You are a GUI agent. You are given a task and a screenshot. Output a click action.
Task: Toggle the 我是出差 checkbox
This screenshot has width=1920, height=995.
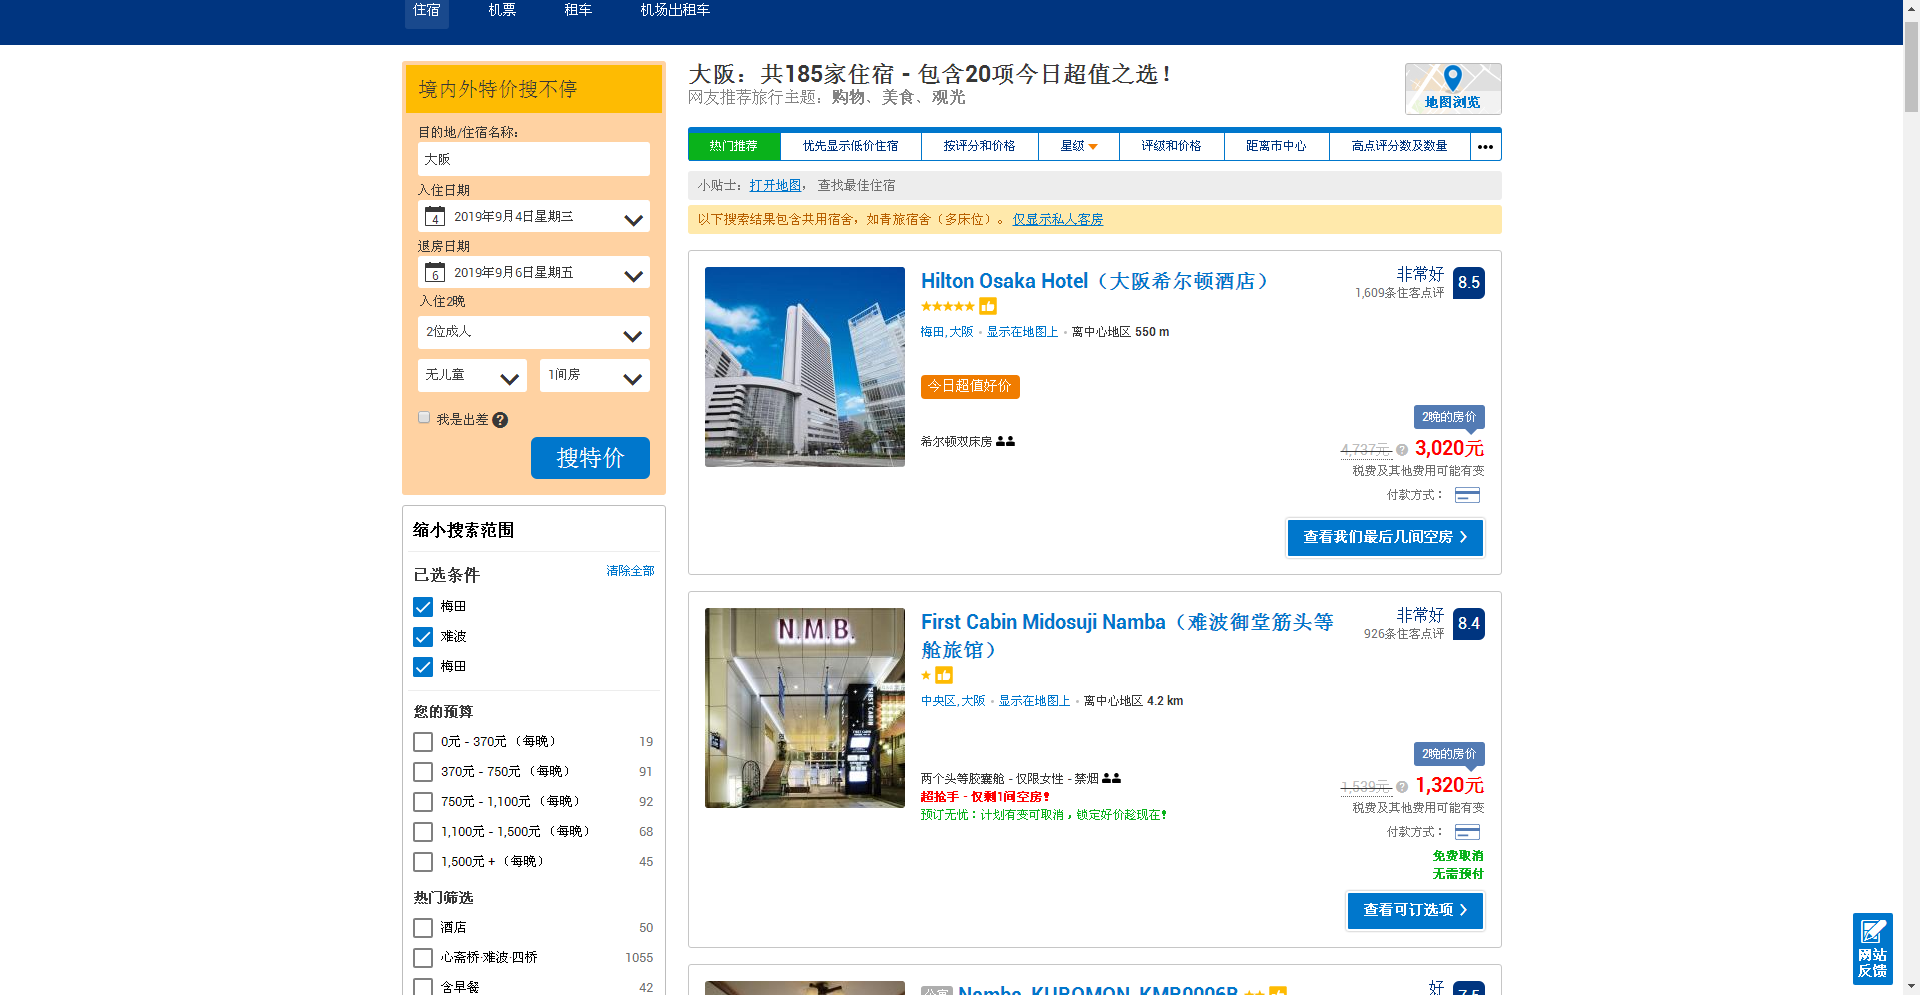click(x=424, y=418)
